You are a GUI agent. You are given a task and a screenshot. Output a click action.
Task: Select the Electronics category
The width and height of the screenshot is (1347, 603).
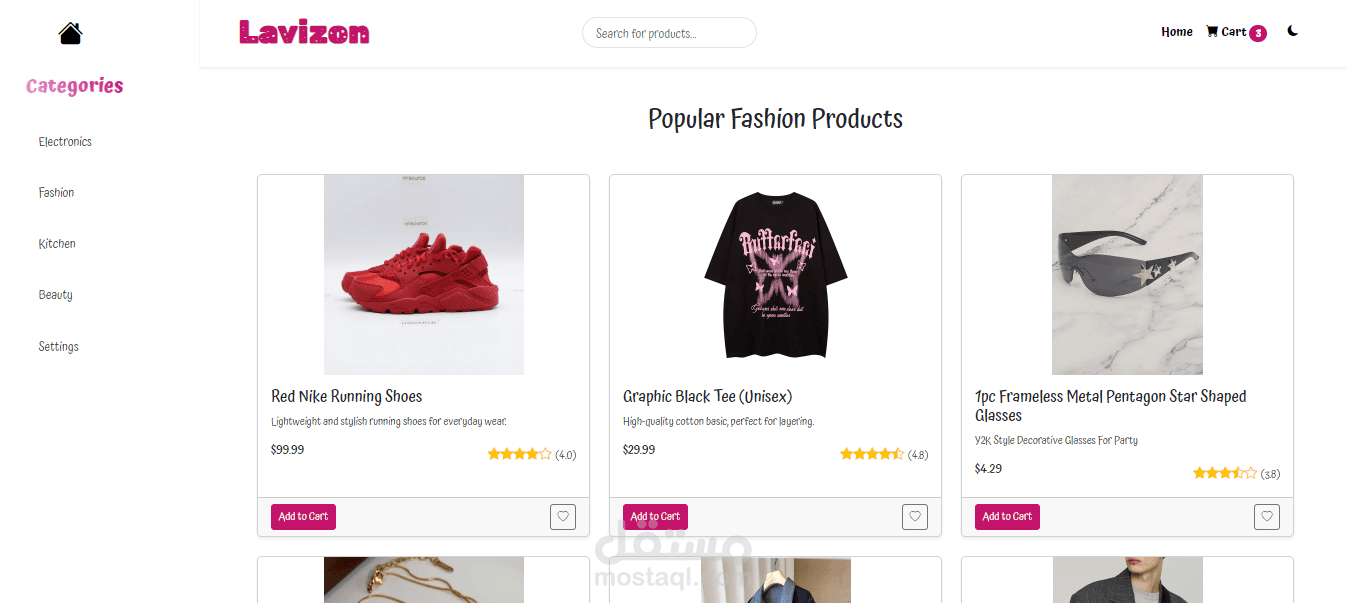click(65, 142)
